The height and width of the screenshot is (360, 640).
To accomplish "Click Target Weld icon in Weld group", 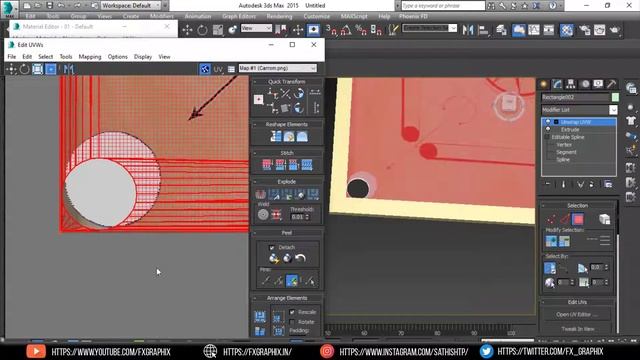I will pos(263,214).
